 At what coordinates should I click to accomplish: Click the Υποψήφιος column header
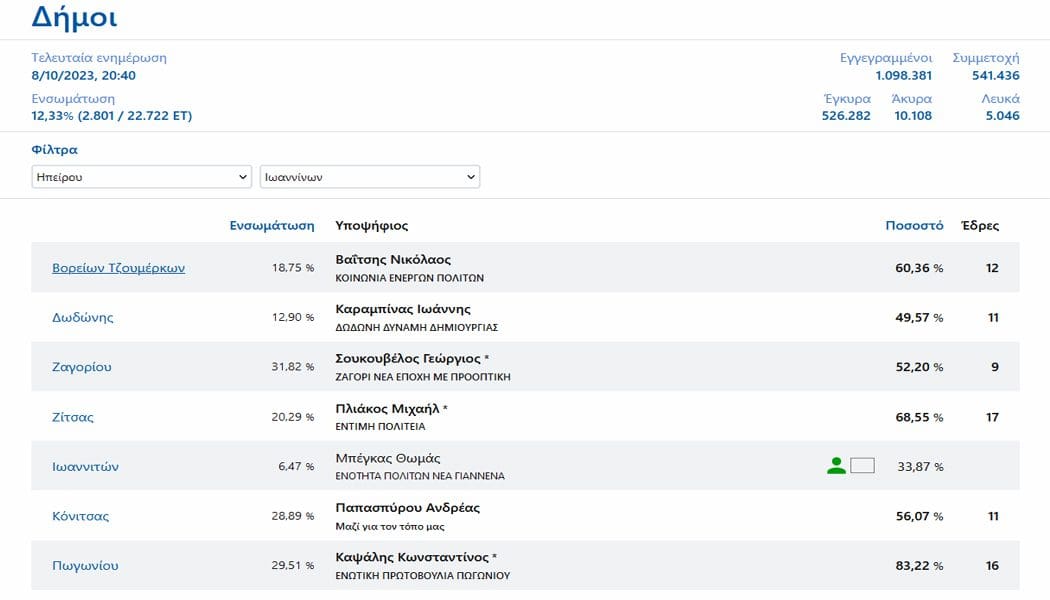tap(372, 226)
